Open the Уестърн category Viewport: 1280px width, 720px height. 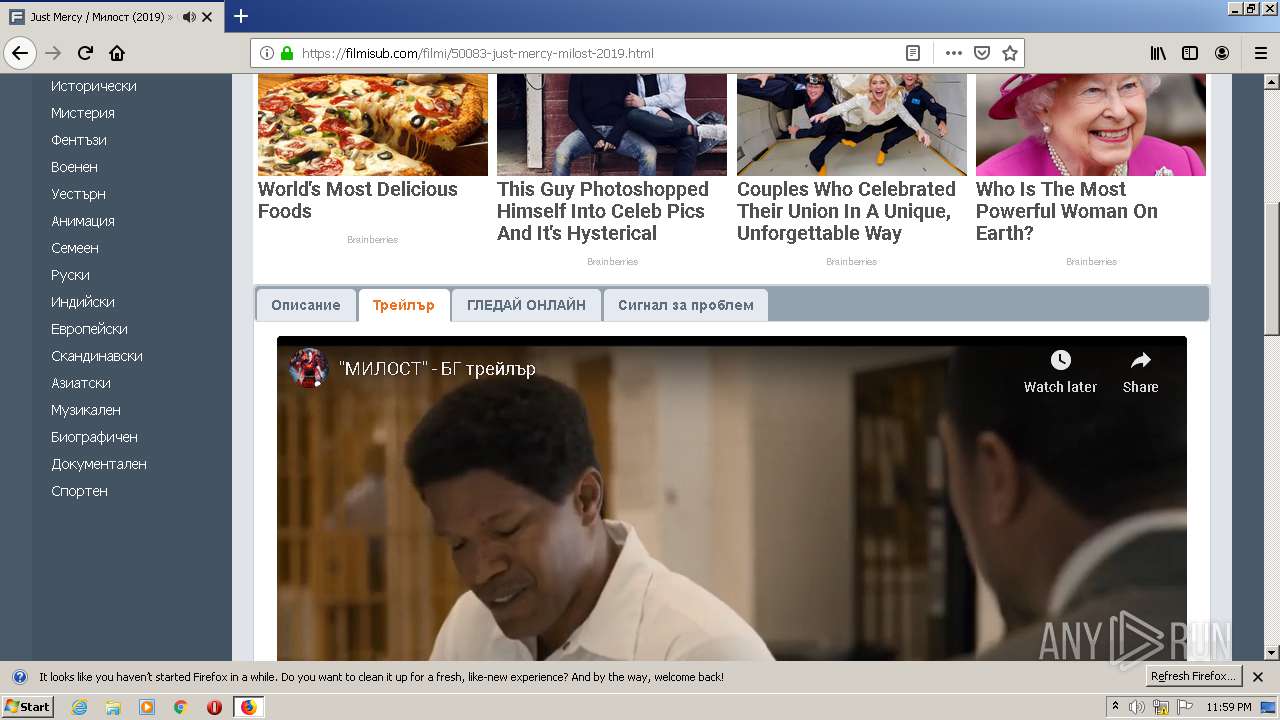[x=78, y=194]
